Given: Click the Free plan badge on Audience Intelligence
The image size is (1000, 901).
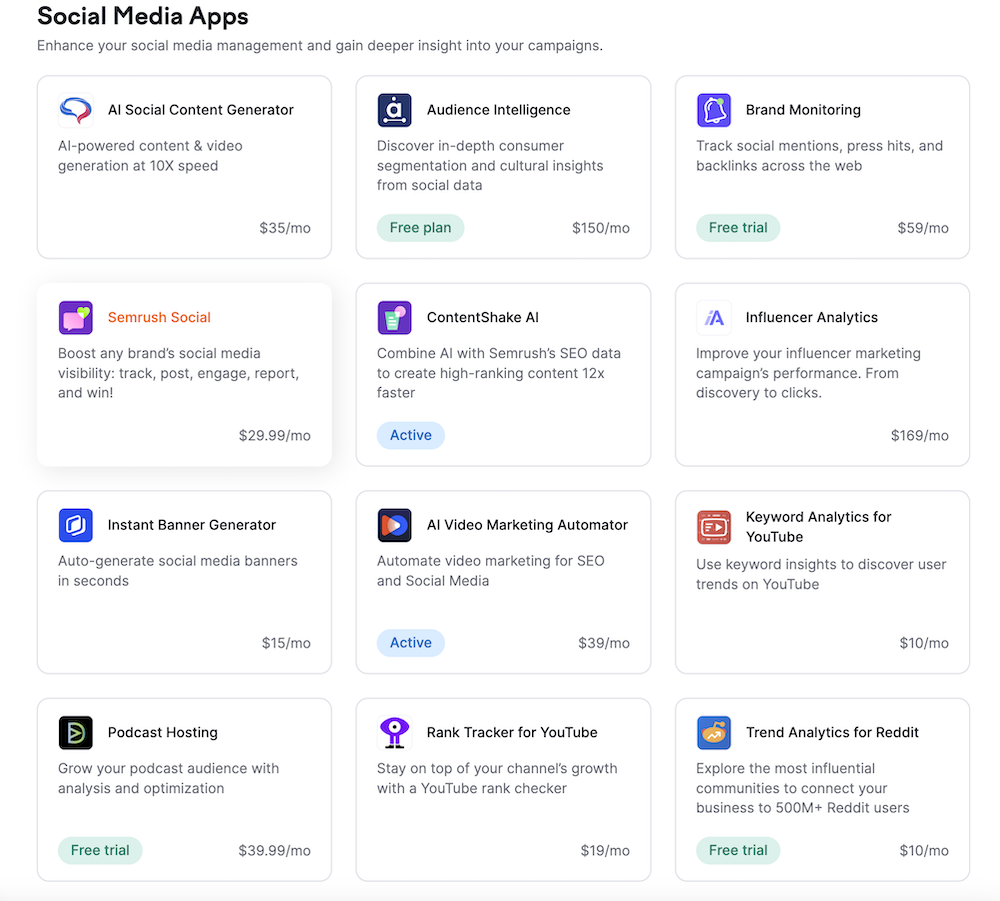Looking at the screenshot, I should click(x=420, y=228).
